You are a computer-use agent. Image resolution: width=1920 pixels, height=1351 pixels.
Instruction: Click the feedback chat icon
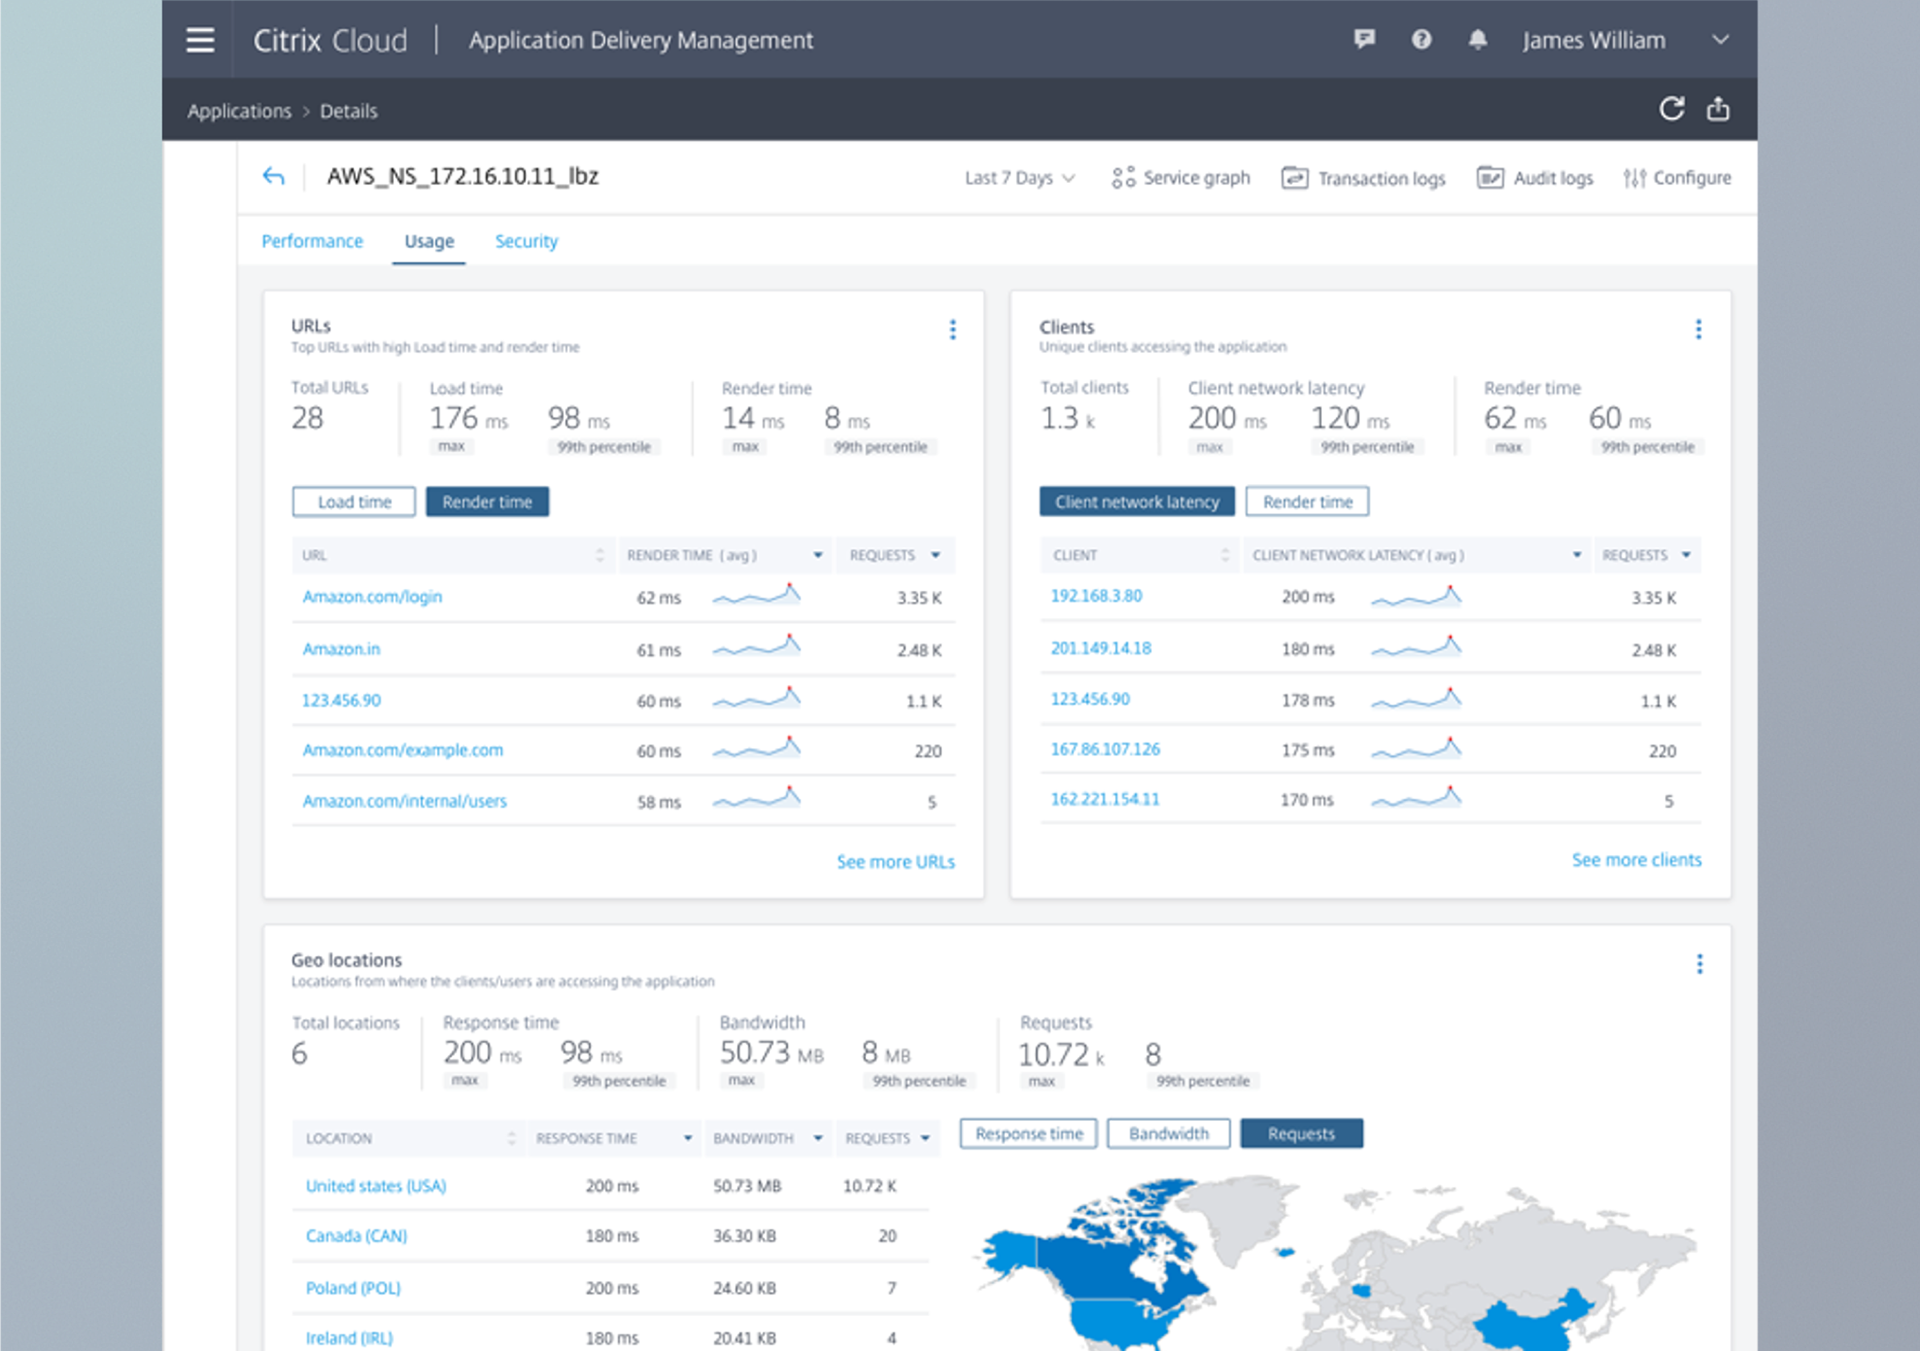click(x=1364, y=39)
